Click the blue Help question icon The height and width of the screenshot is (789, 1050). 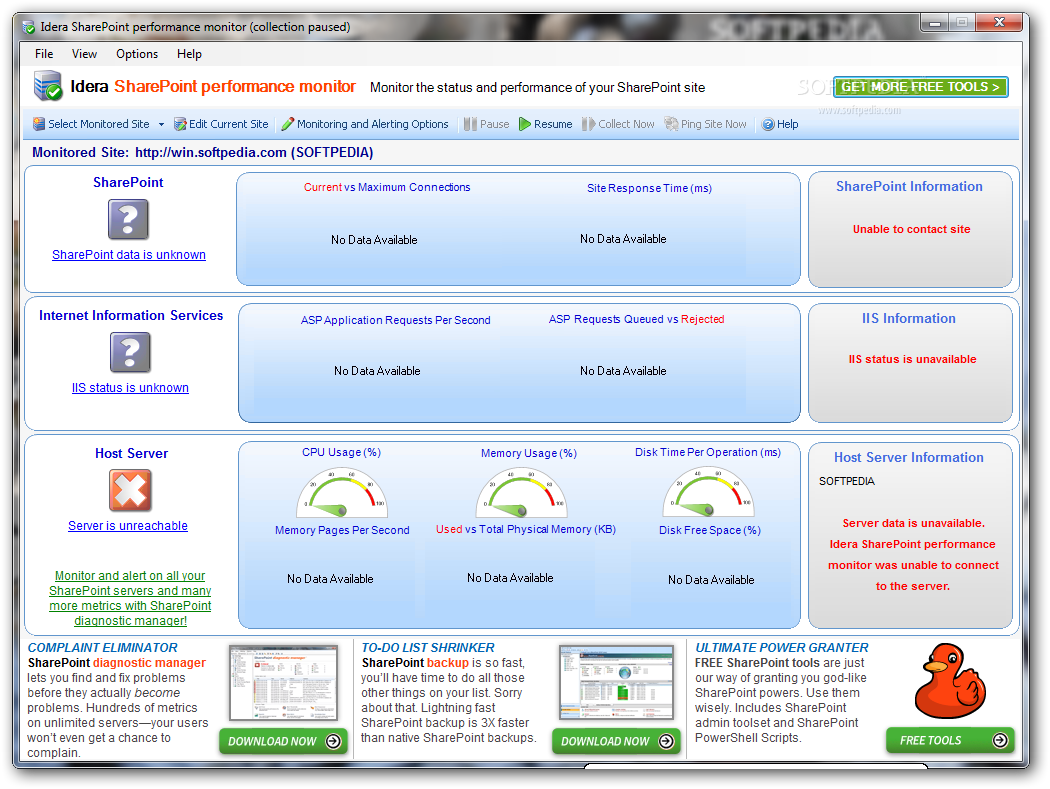(768, 124)
